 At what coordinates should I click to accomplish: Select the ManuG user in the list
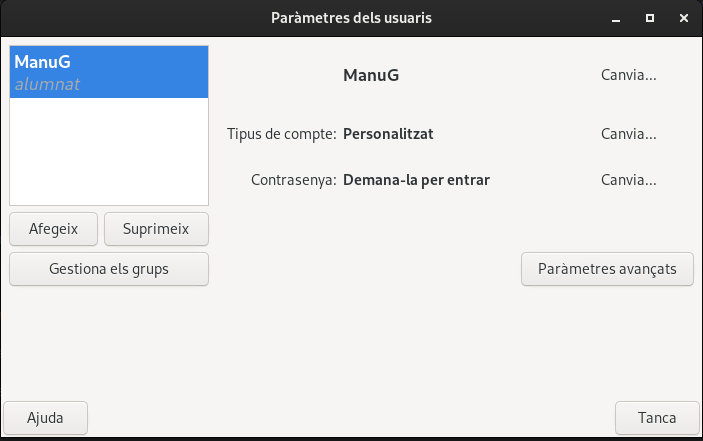click(x=108, y=72)
